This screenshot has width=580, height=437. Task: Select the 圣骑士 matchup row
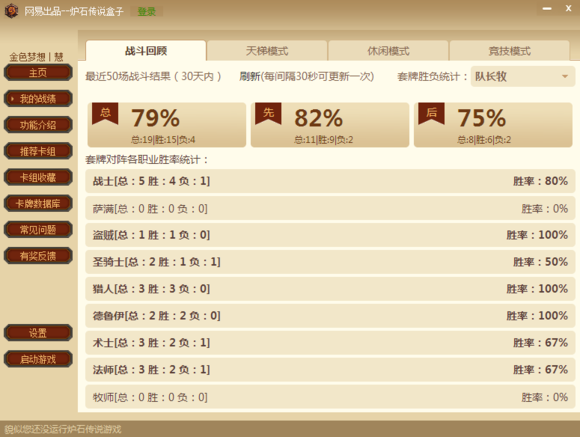[330, 262]
